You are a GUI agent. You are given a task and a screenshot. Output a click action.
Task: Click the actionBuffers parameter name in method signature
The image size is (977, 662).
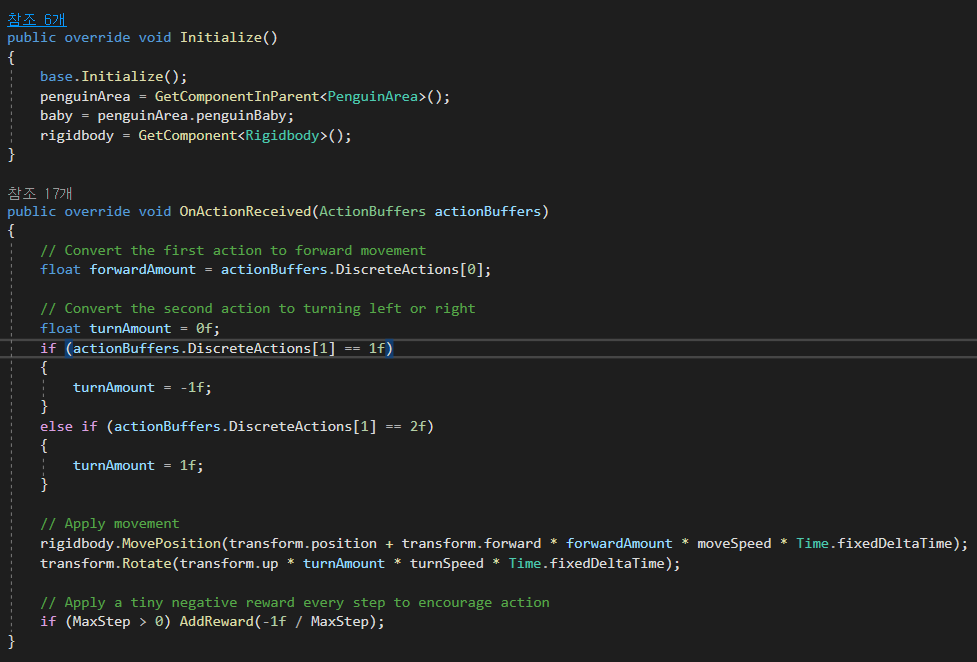(488, 211)
